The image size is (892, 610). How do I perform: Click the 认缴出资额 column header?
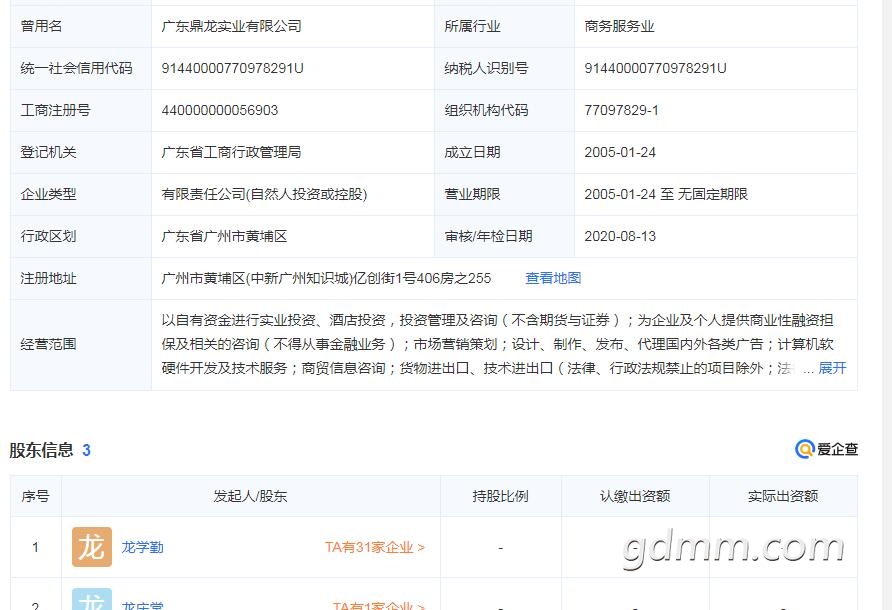point(635,496)
